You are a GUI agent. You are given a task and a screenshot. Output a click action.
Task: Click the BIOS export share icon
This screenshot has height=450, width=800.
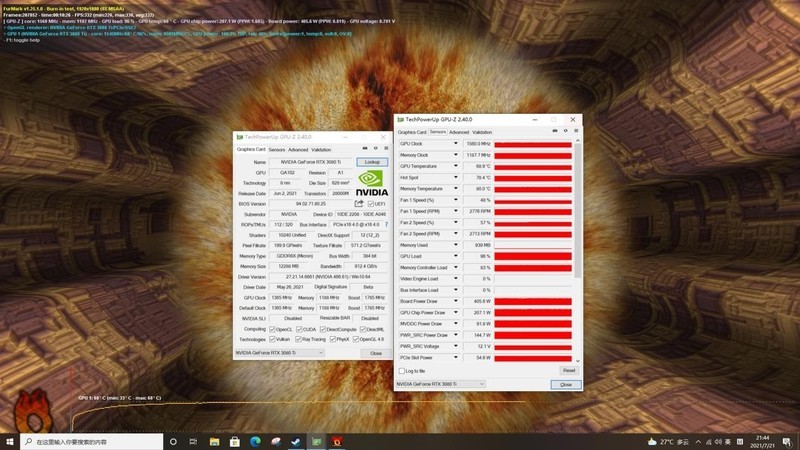coord(359,204)
